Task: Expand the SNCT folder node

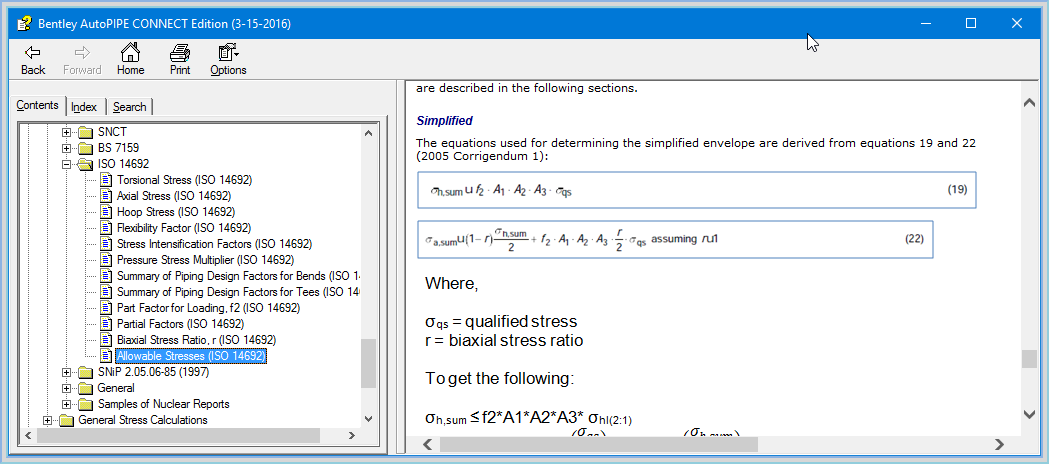Action: pyautogui.click(x=66, y=132)
